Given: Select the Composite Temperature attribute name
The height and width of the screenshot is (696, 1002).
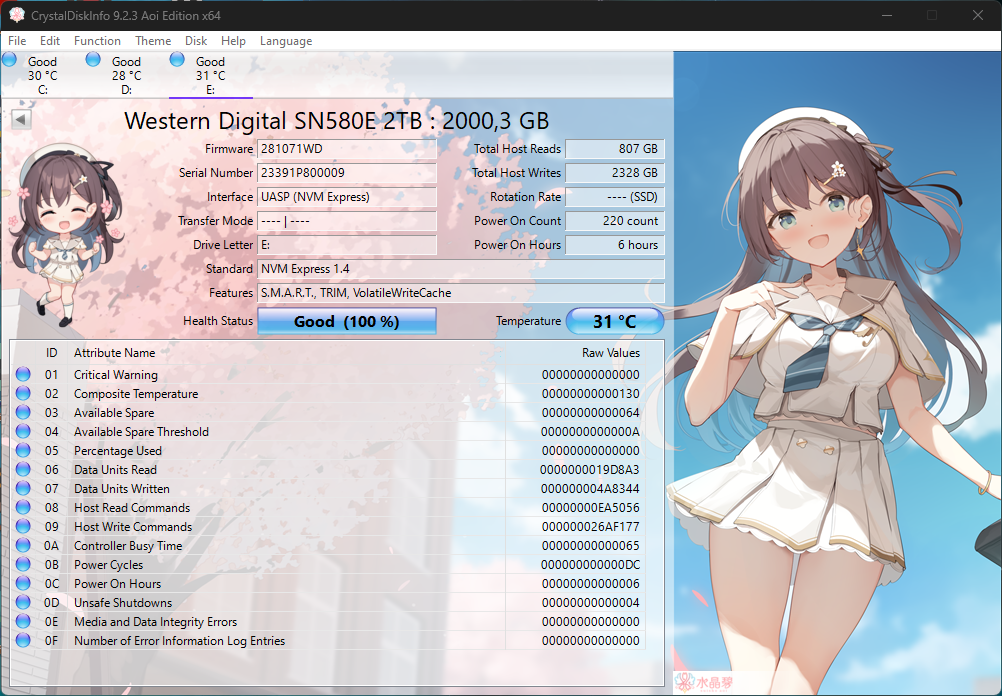Looking at the screenshot, I should click(136, 394).
